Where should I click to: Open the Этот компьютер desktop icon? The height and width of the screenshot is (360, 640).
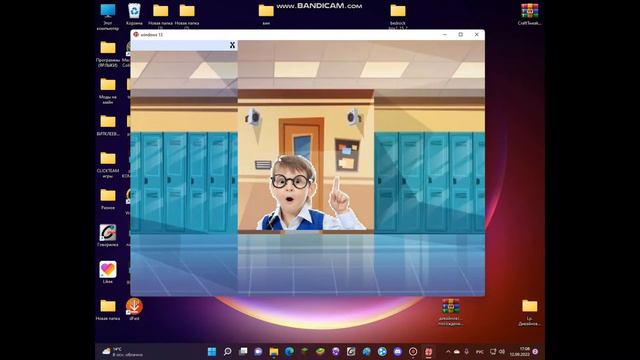108,16
